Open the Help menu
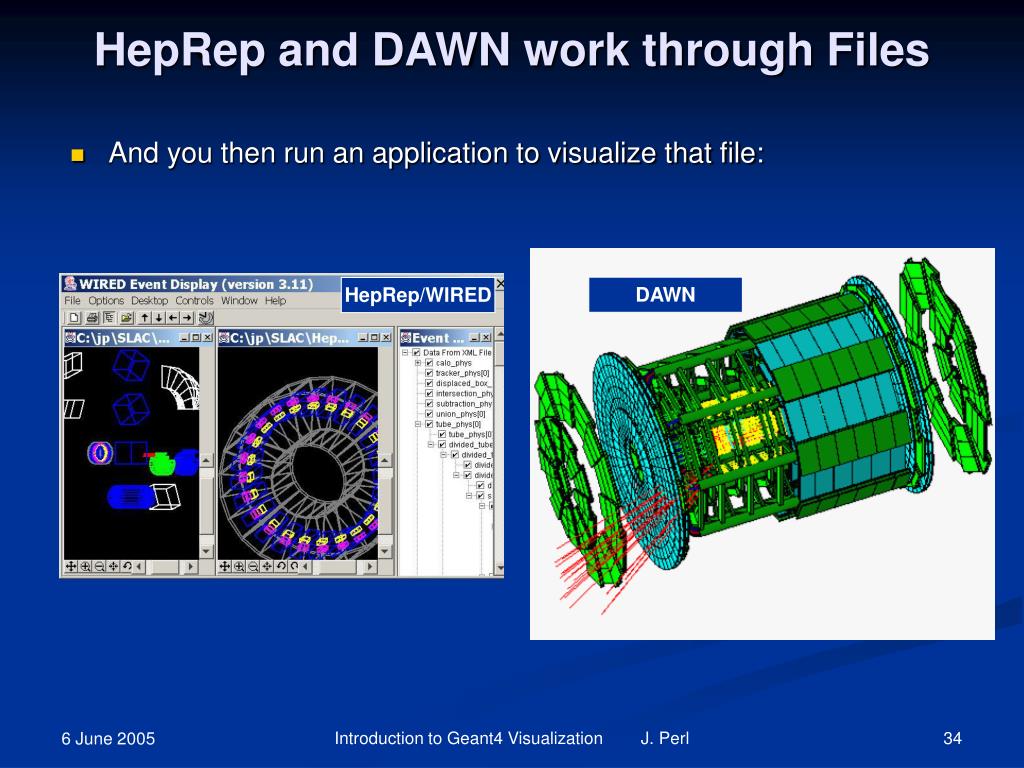1024x768 pixels. (275, 300)
